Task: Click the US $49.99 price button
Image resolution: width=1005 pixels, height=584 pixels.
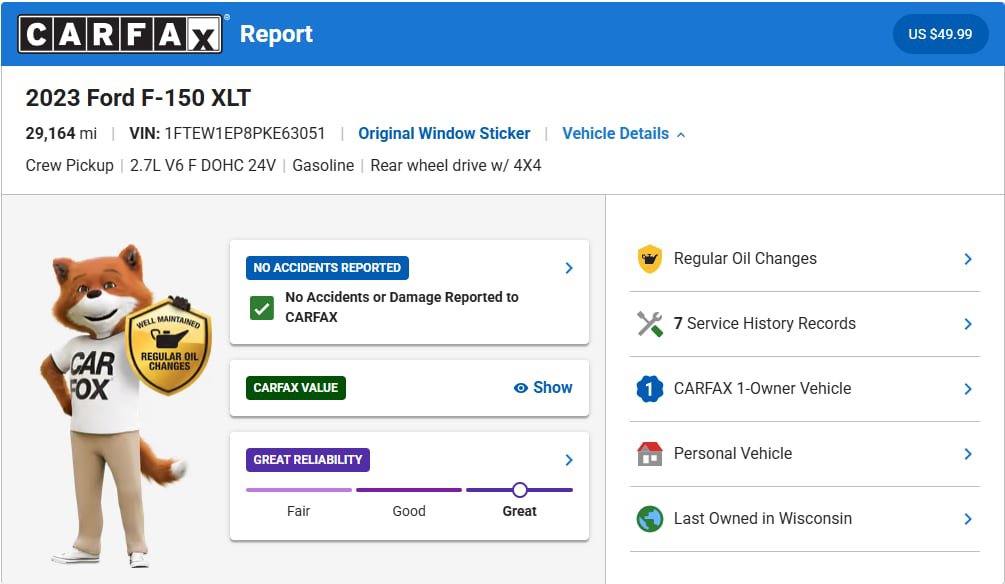Action: [x=940, y=34]
